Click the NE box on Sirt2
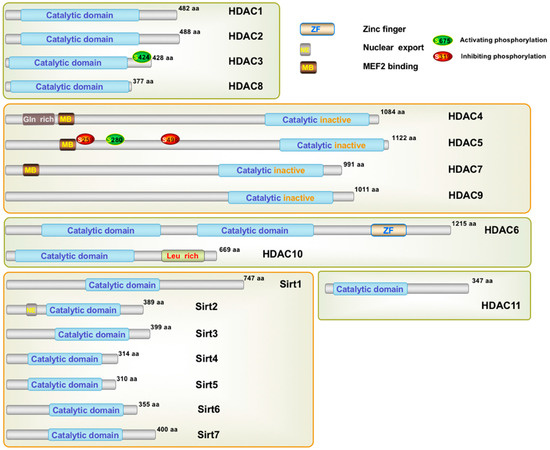Image resolution: width=550 pixels, height=450 pixels. (x=32, y=310)
